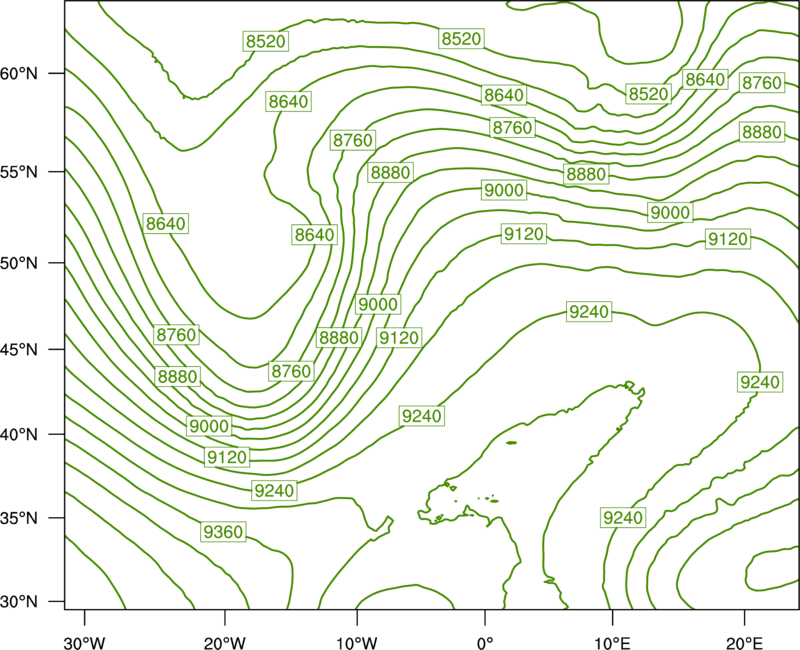Click the 9240 label just above 9360
Image resolution: width=800 pixels, height=650 pixels.
click(x=274, y=490)
